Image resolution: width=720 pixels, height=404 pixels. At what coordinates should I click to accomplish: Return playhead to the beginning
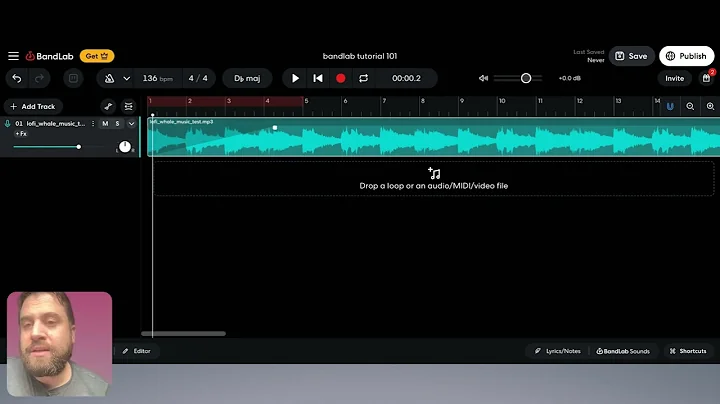(318, 79)
